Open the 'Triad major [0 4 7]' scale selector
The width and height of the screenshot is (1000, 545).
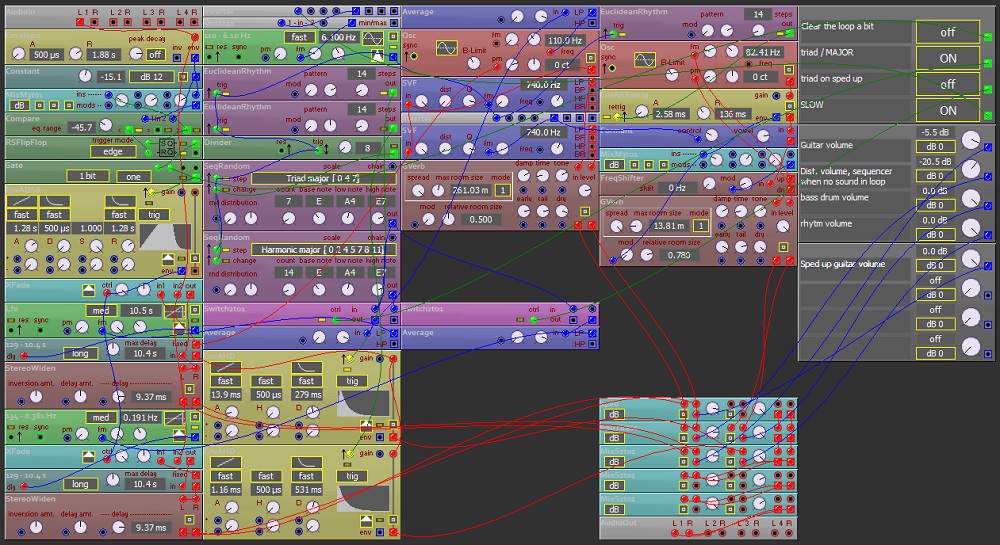pos(322,178)
